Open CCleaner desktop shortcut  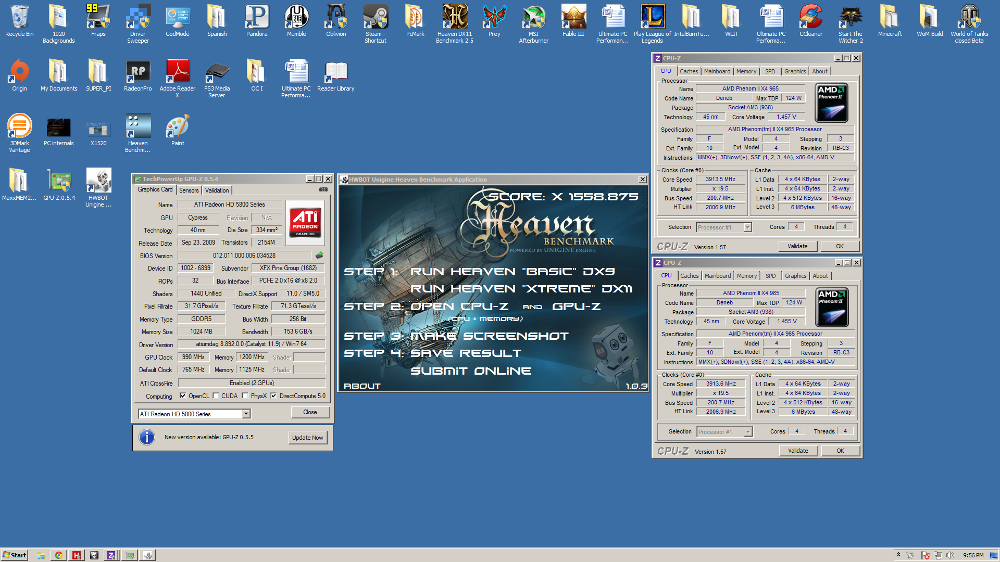pyautogui.click(x=811, y=18)
